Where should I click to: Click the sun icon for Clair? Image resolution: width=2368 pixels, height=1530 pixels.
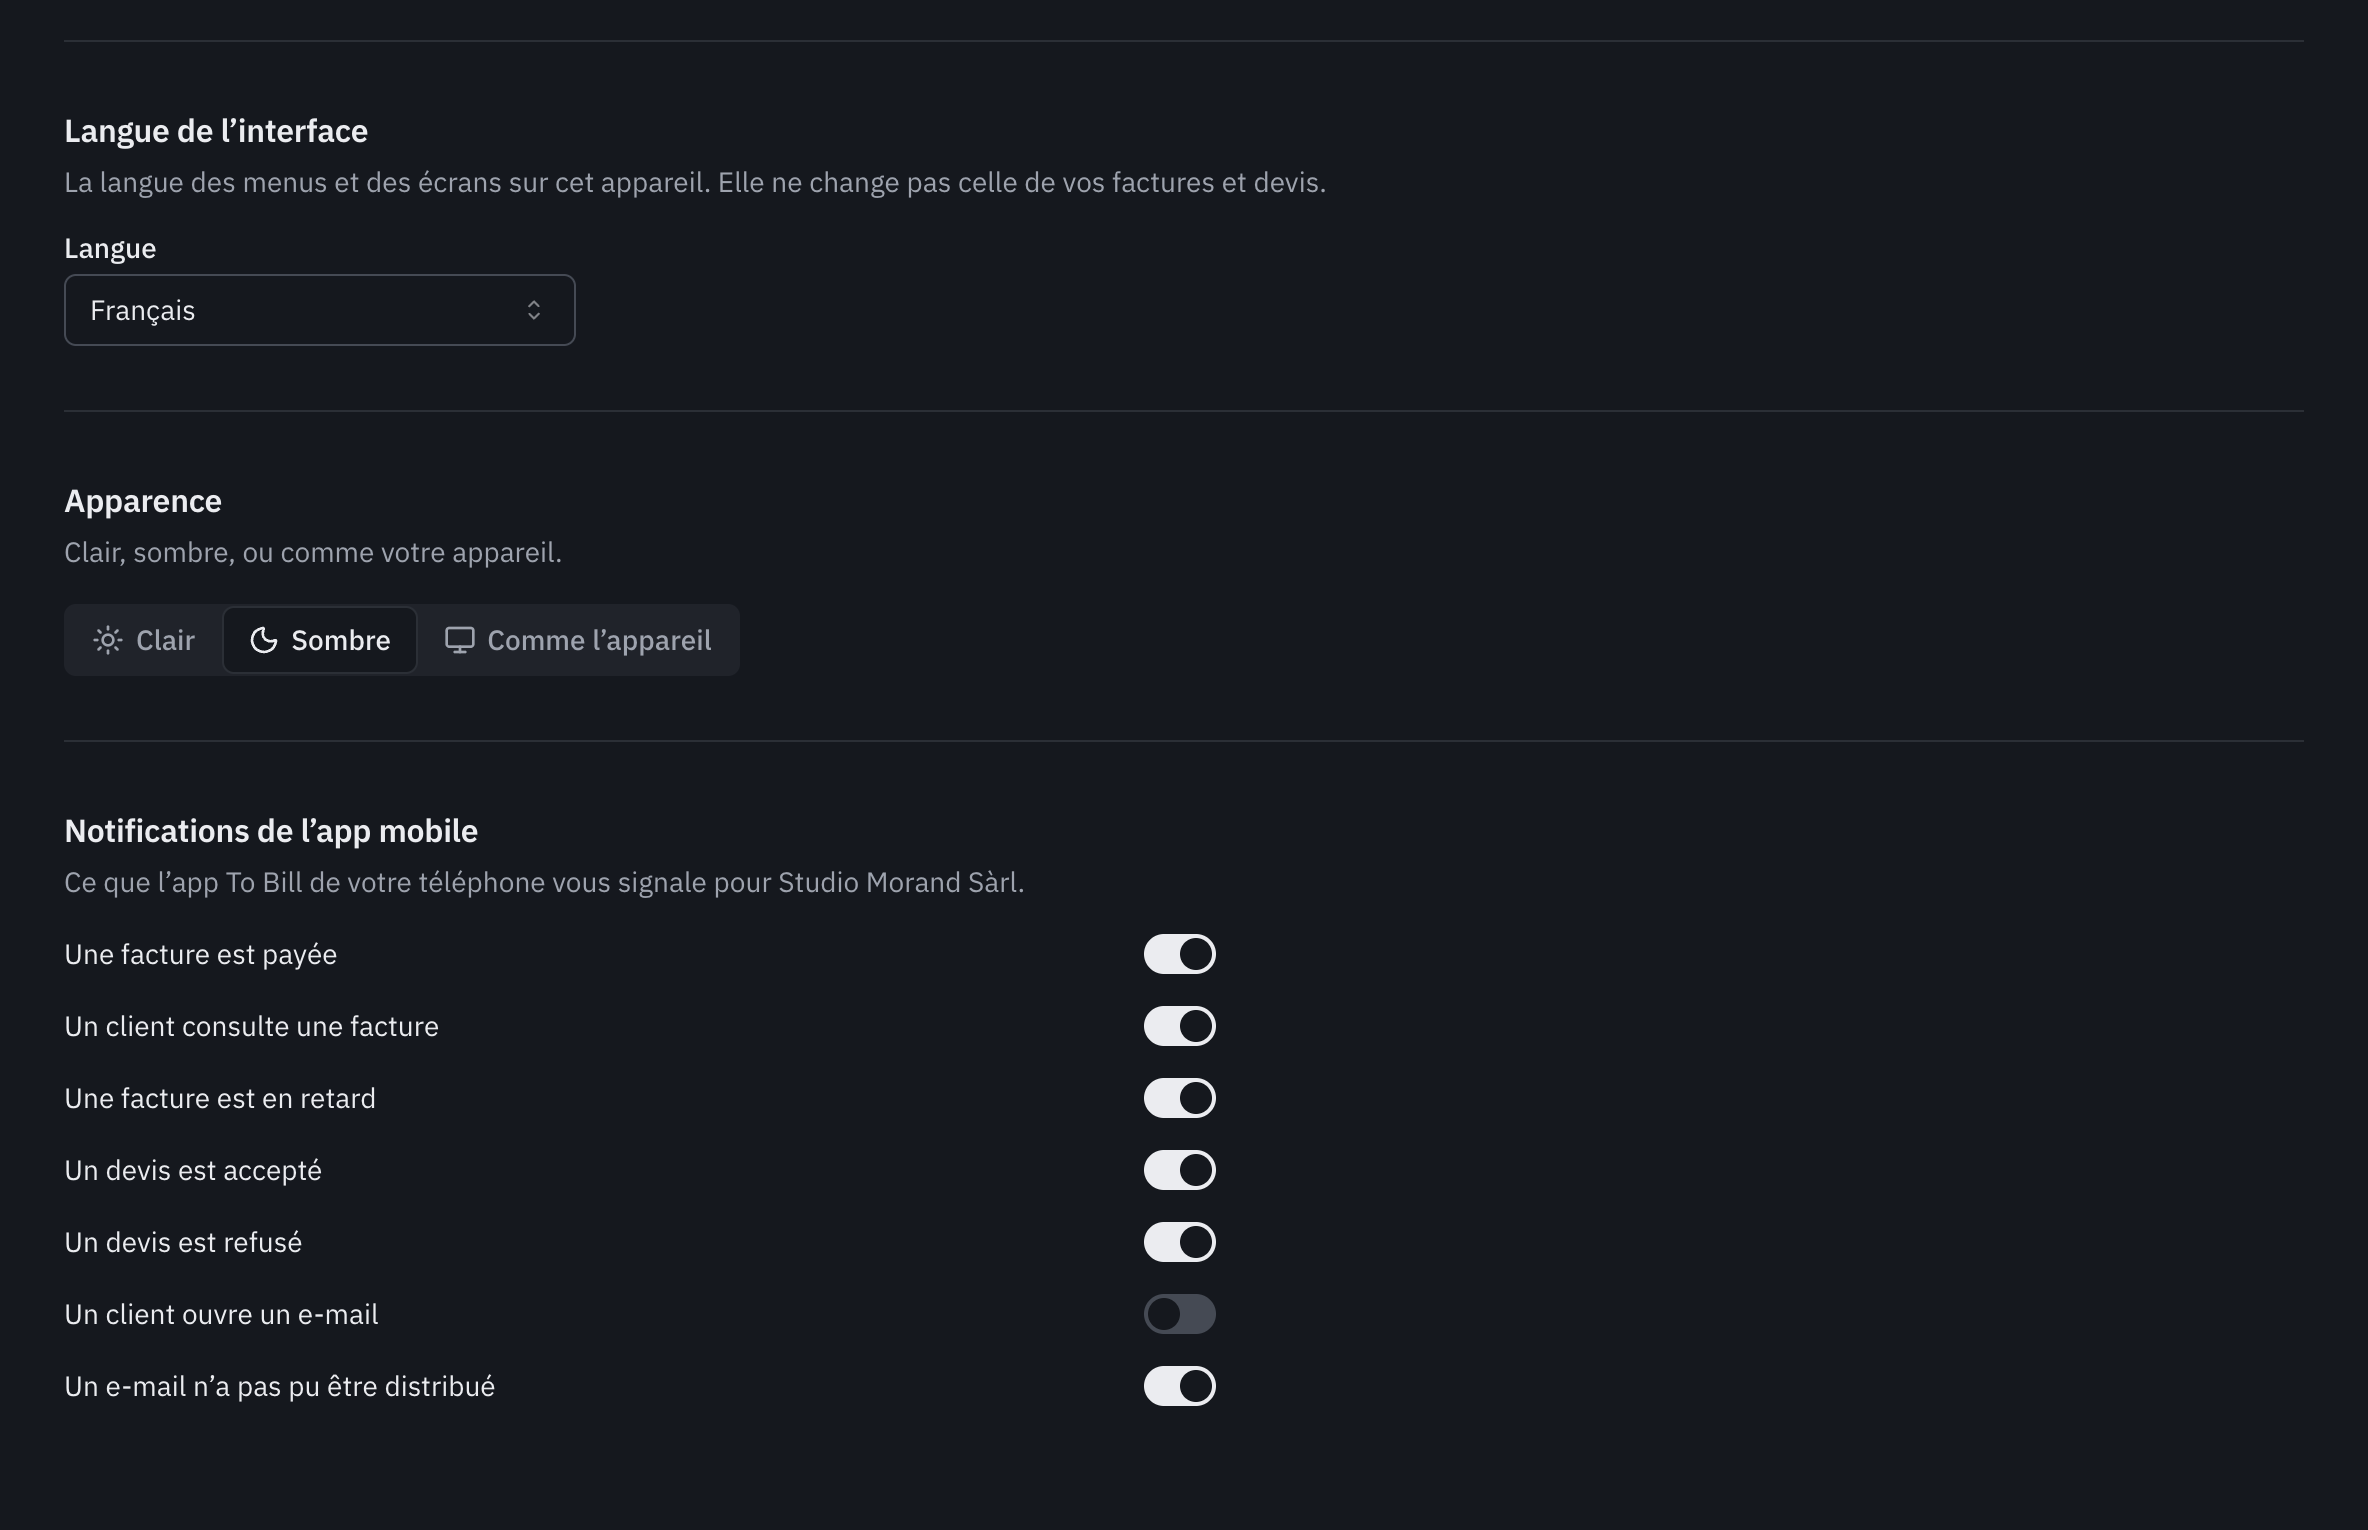tap(108, 640)
